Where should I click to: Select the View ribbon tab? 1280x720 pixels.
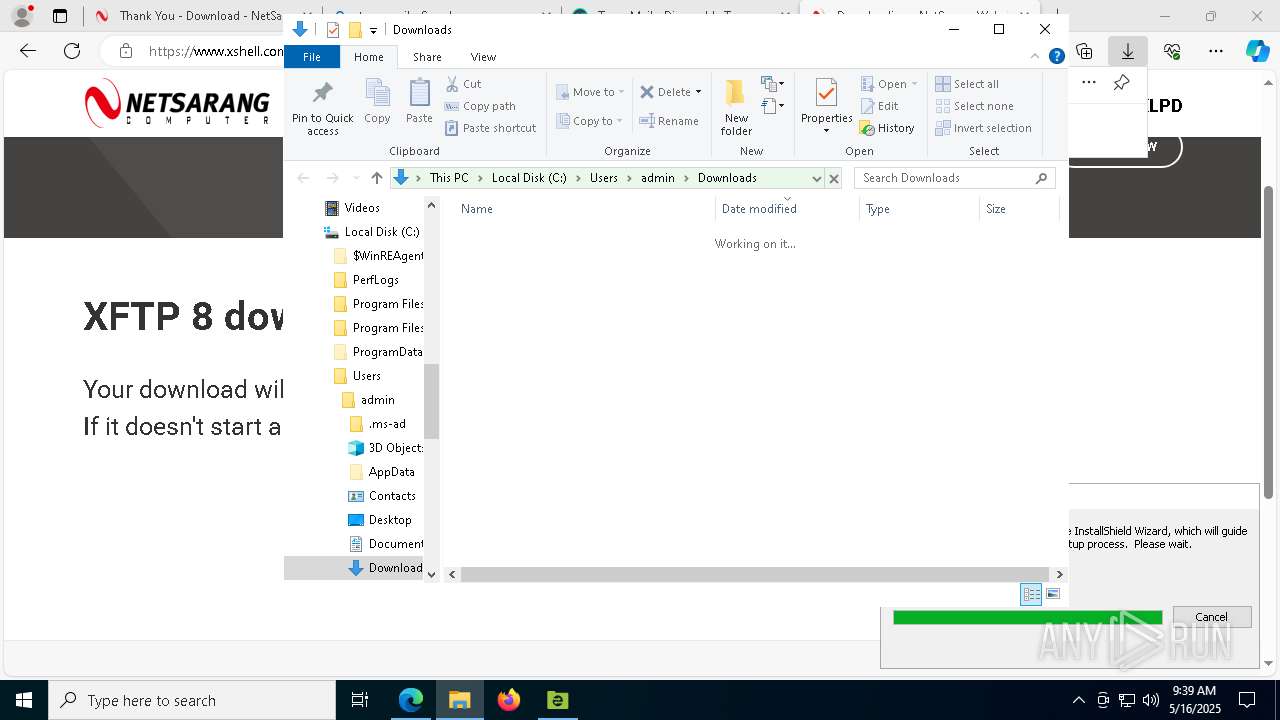(x=483, y=57)
